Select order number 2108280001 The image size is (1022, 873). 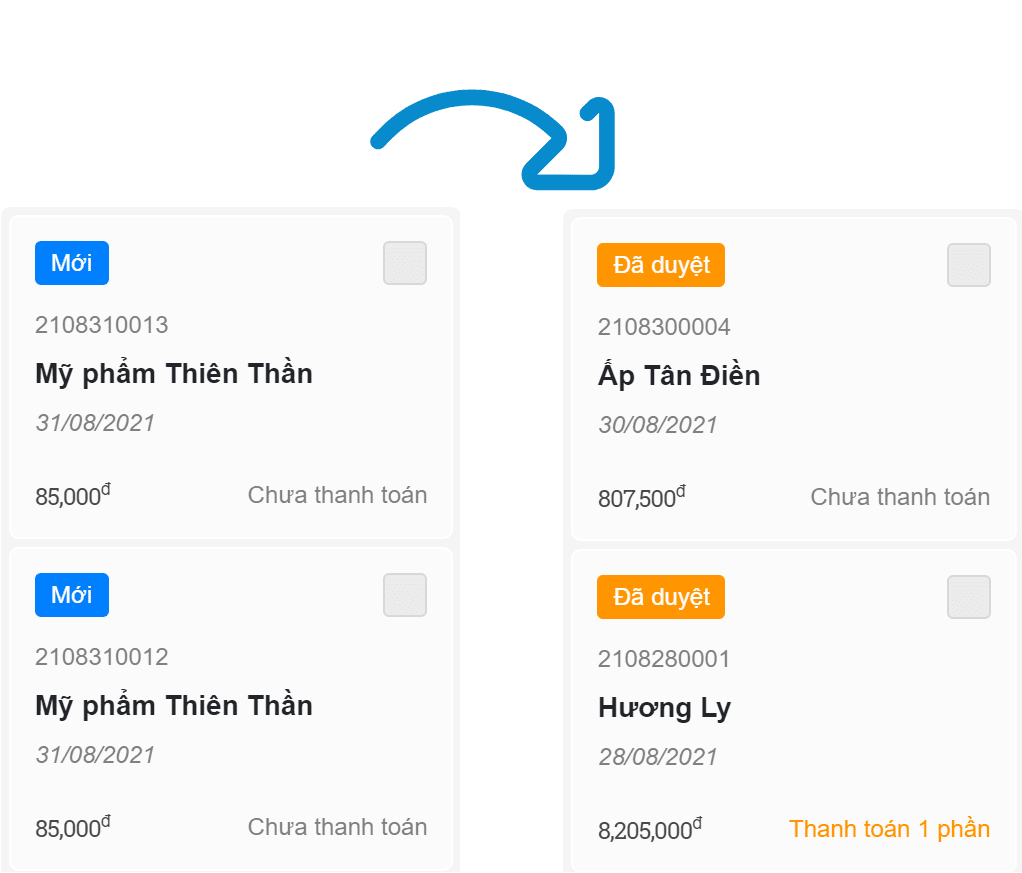[663, 659]
